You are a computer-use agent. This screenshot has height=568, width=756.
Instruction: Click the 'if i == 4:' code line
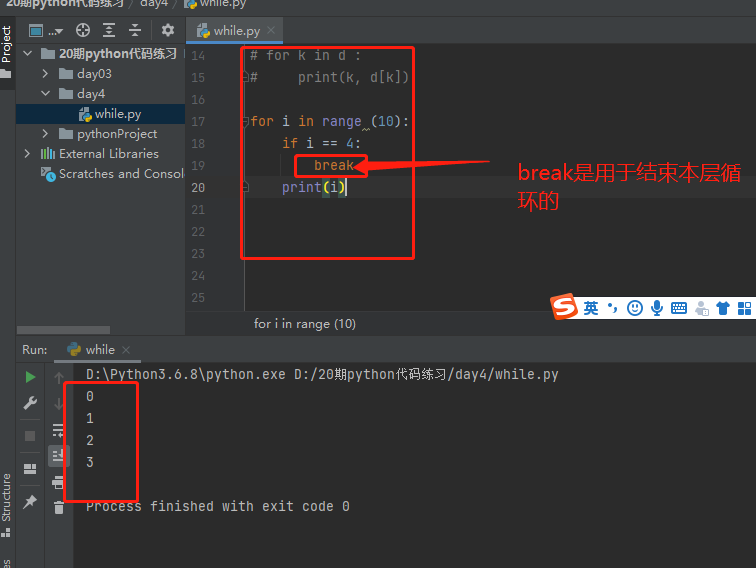click(x=322, y=143)
